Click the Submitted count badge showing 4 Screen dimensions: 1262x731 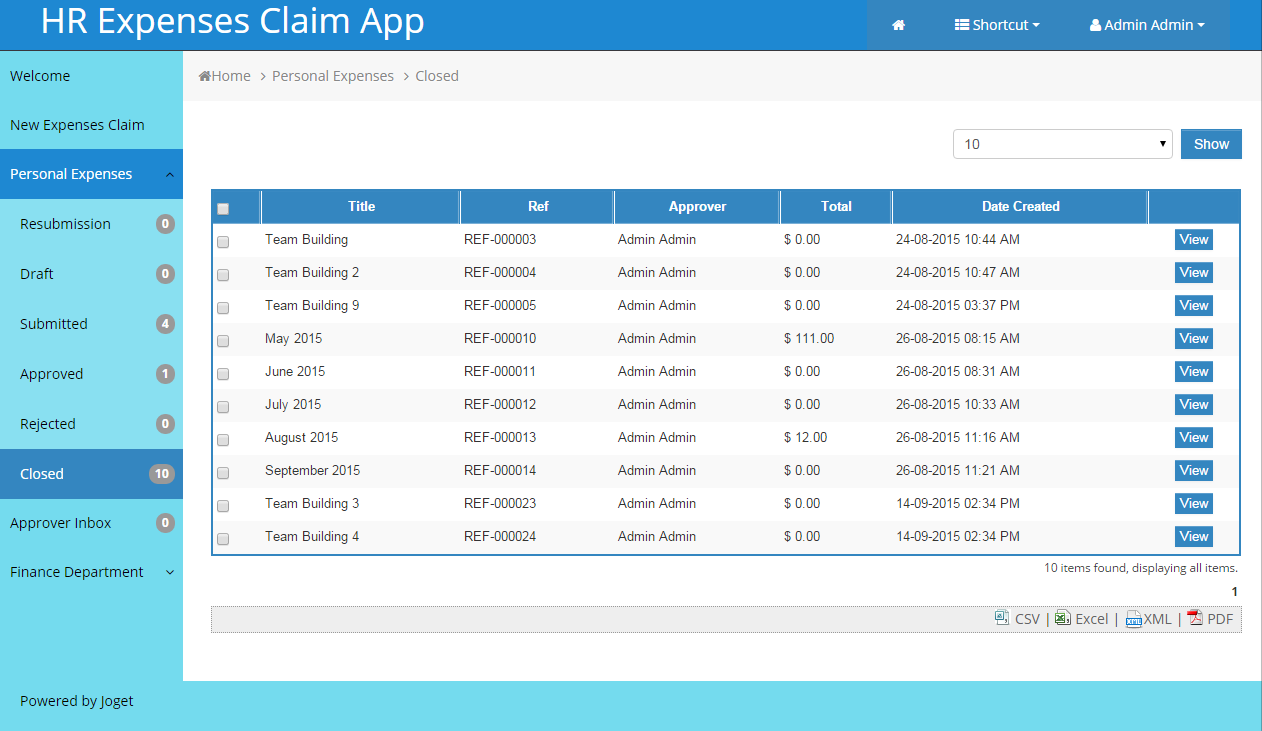(165, 324)
